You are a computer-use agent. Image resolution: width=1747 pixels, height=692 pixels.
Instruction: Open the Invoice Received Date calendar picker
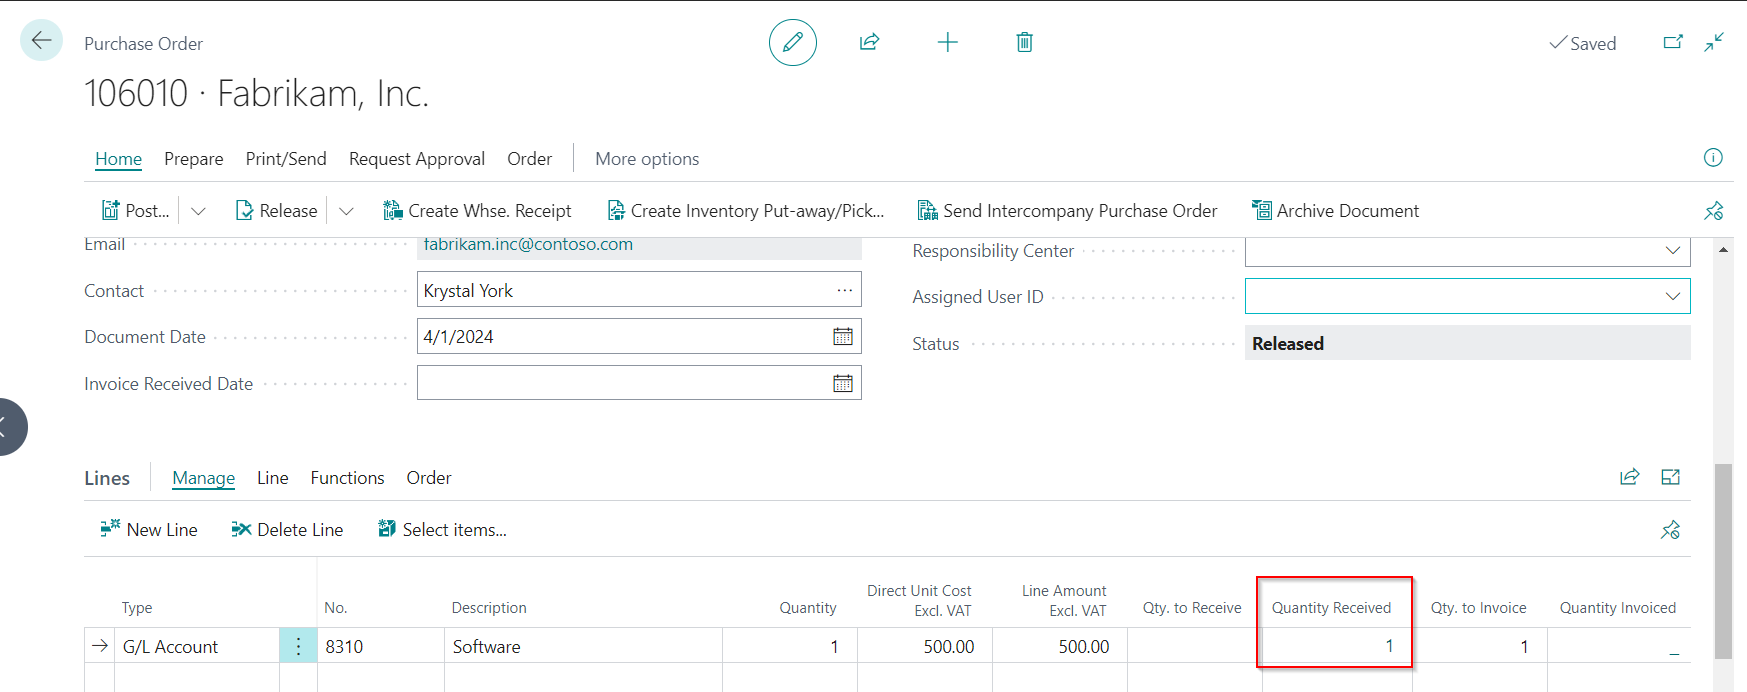click(x=843, y=383)
